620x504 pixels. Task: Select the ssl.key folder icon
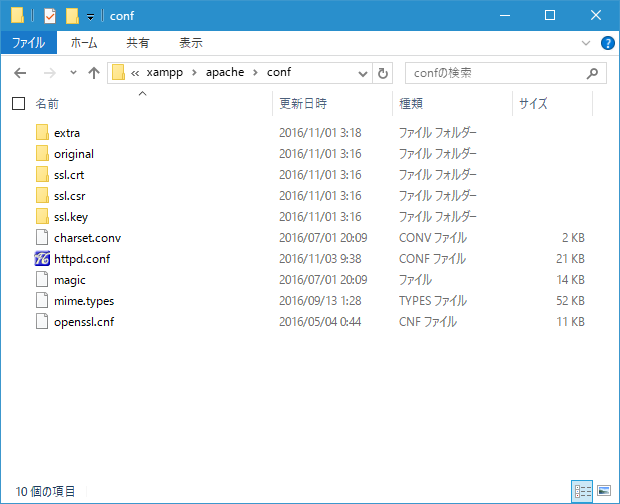42,216
